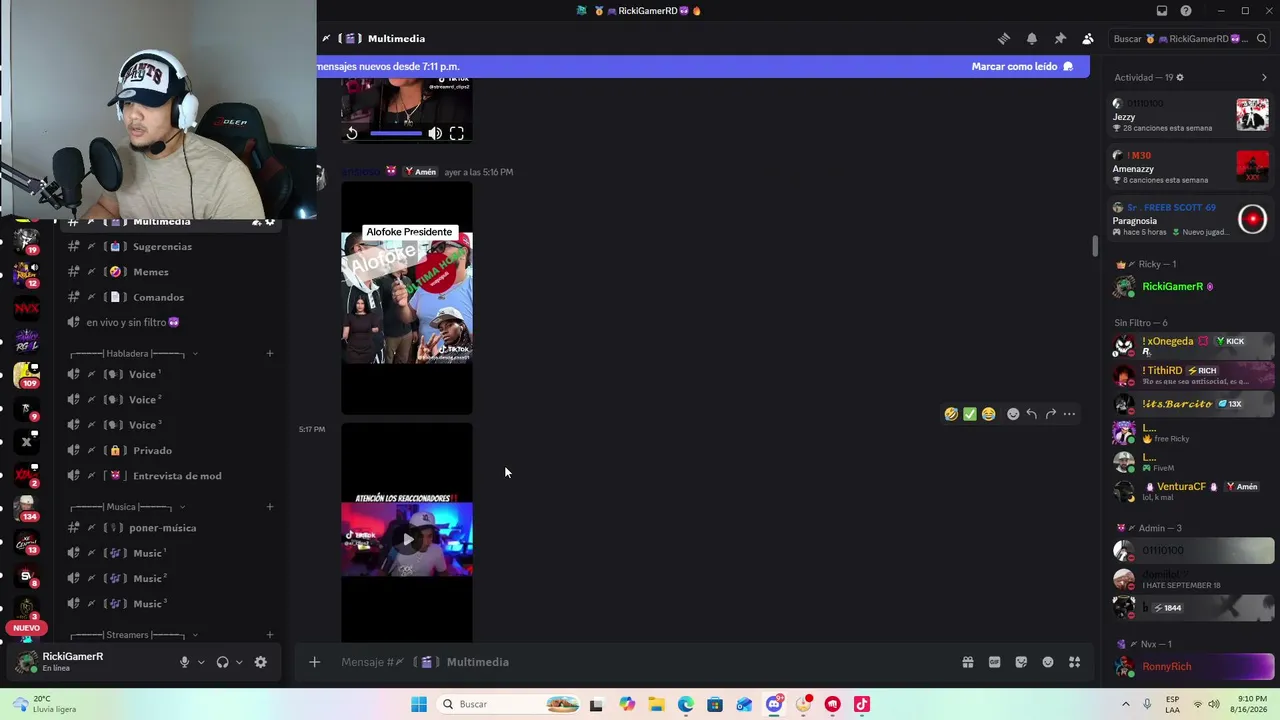
Task: Join Entrevista de mod voice channel
Action: pos(170,476)
